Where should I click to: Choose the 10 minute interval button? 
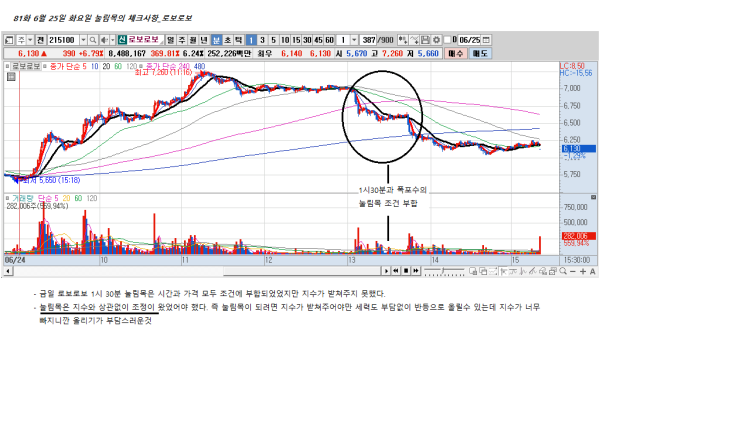tap(284, 40)
